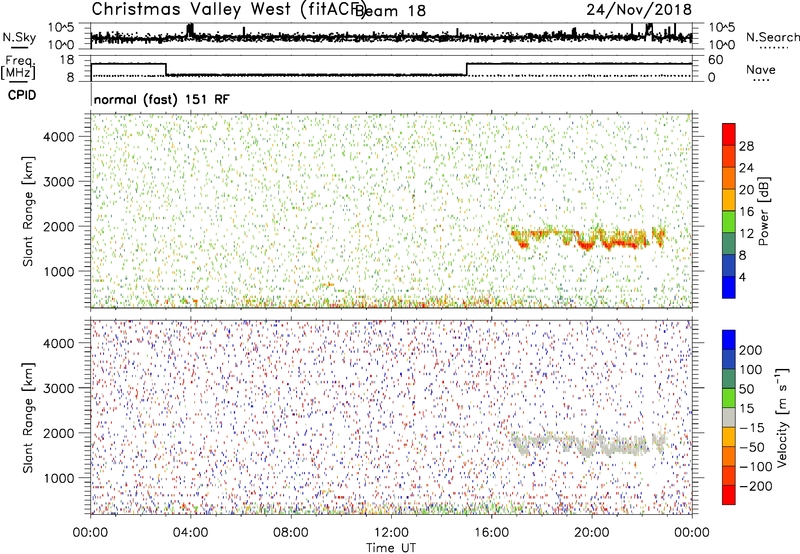This screenshot has width=800, height=554.
Task: Click the '20:00' time tick label
Action: point(592,533)
